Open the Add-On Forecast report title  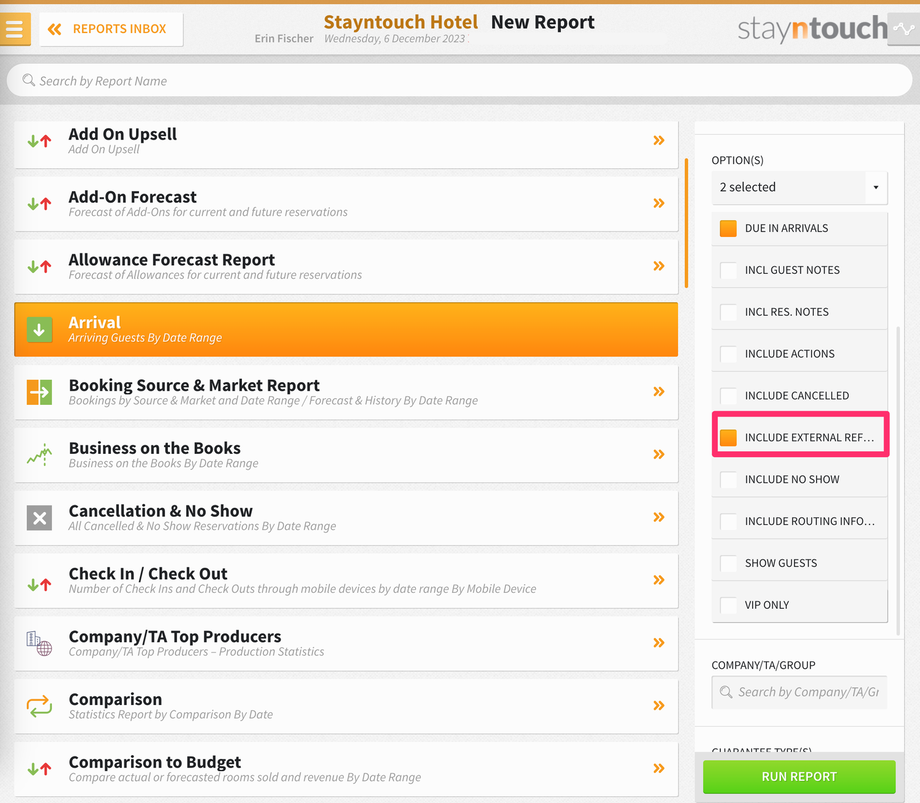pyautogui.click(x=133, y=196)
